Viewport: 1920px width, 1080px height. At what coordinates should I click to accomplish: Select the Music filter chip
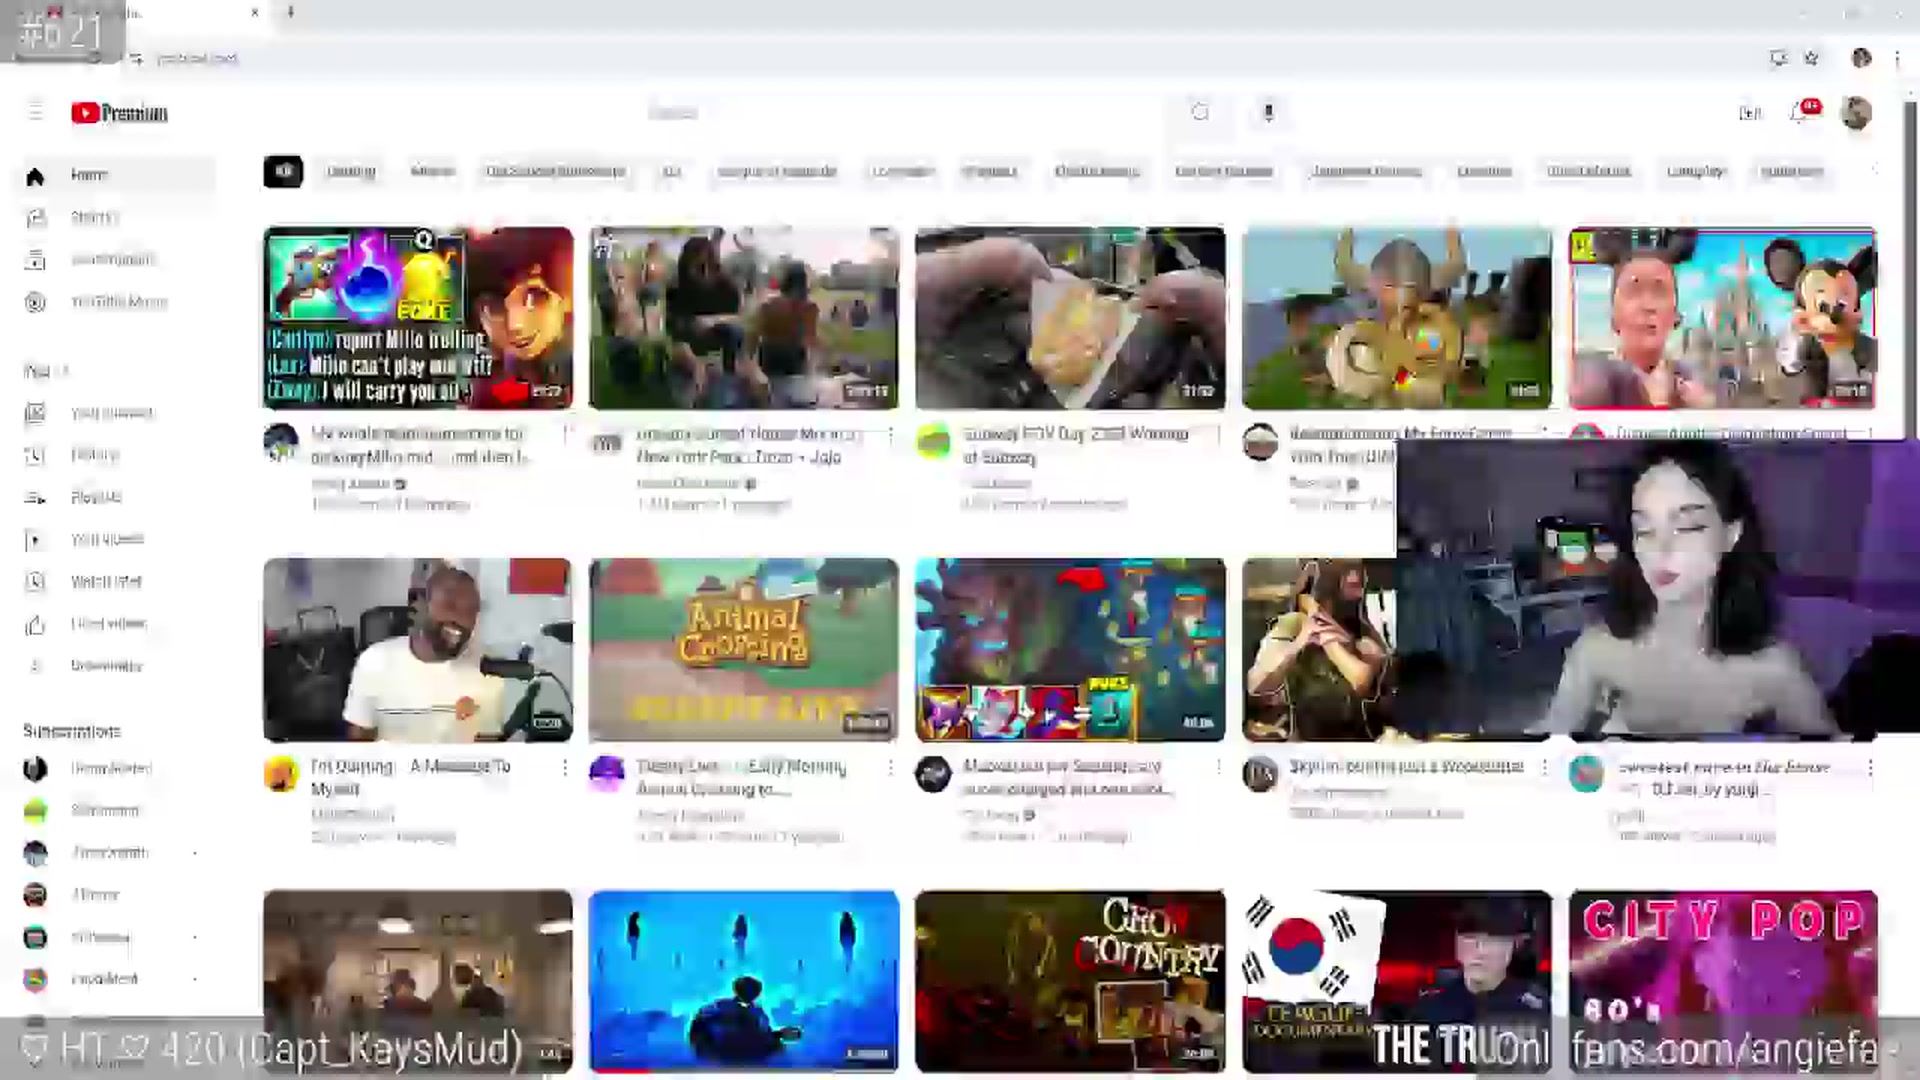[x=432, y=171]
